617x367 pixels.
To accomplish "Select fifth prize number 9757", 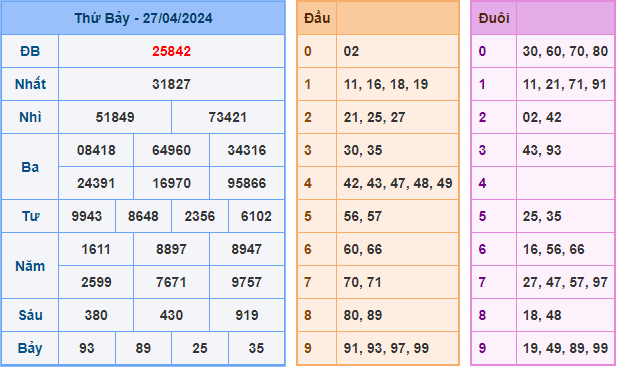I will point(247,282).
